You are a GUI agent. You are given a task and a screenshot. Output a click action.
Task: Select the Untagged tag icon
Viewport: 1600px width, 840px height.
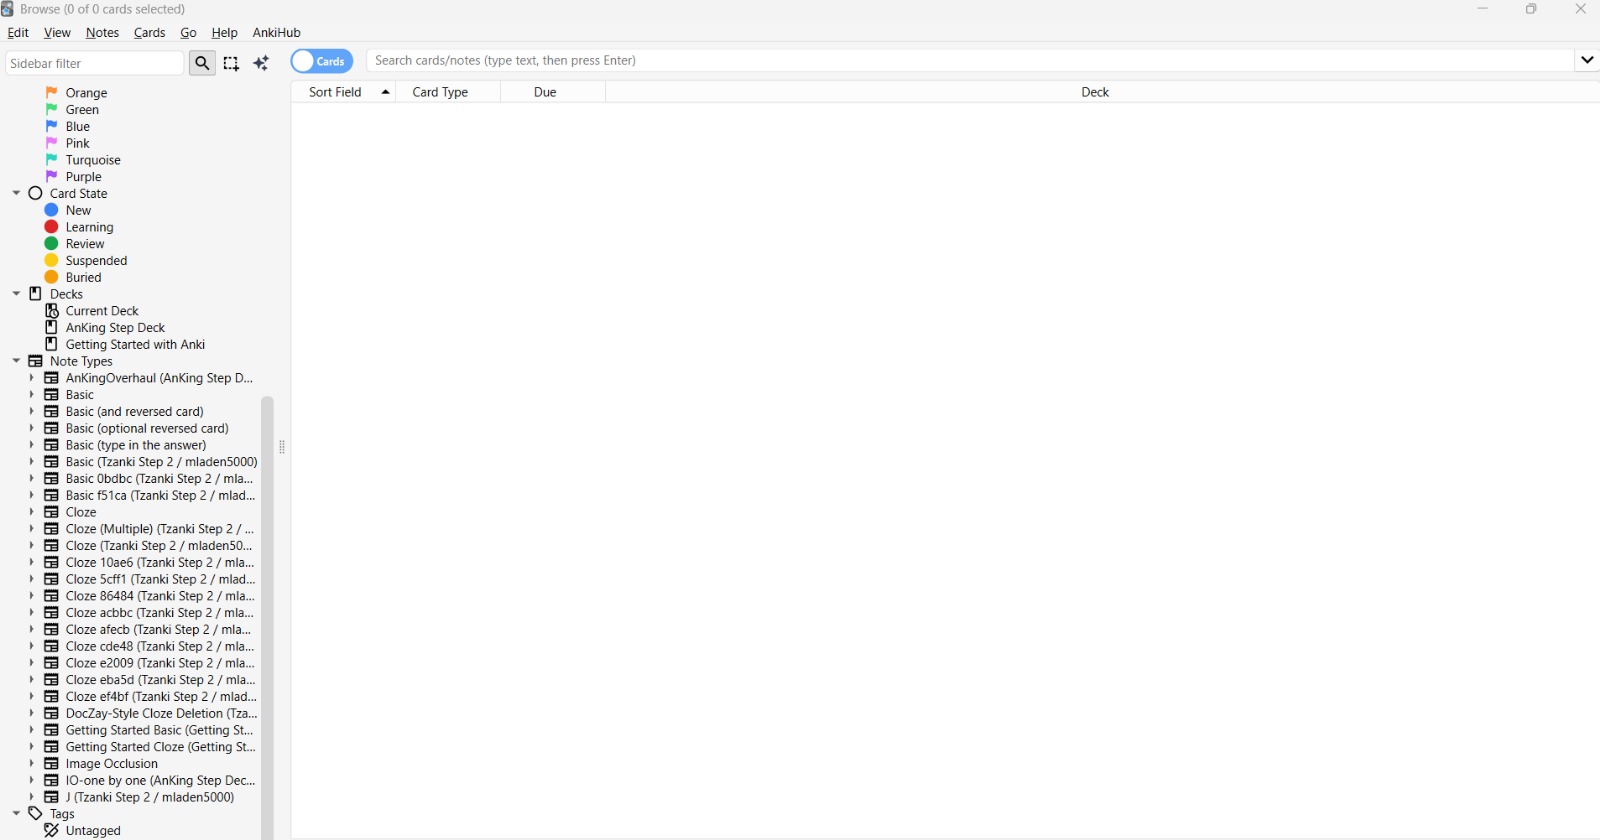pyautogui.click(x=52, y=831)
